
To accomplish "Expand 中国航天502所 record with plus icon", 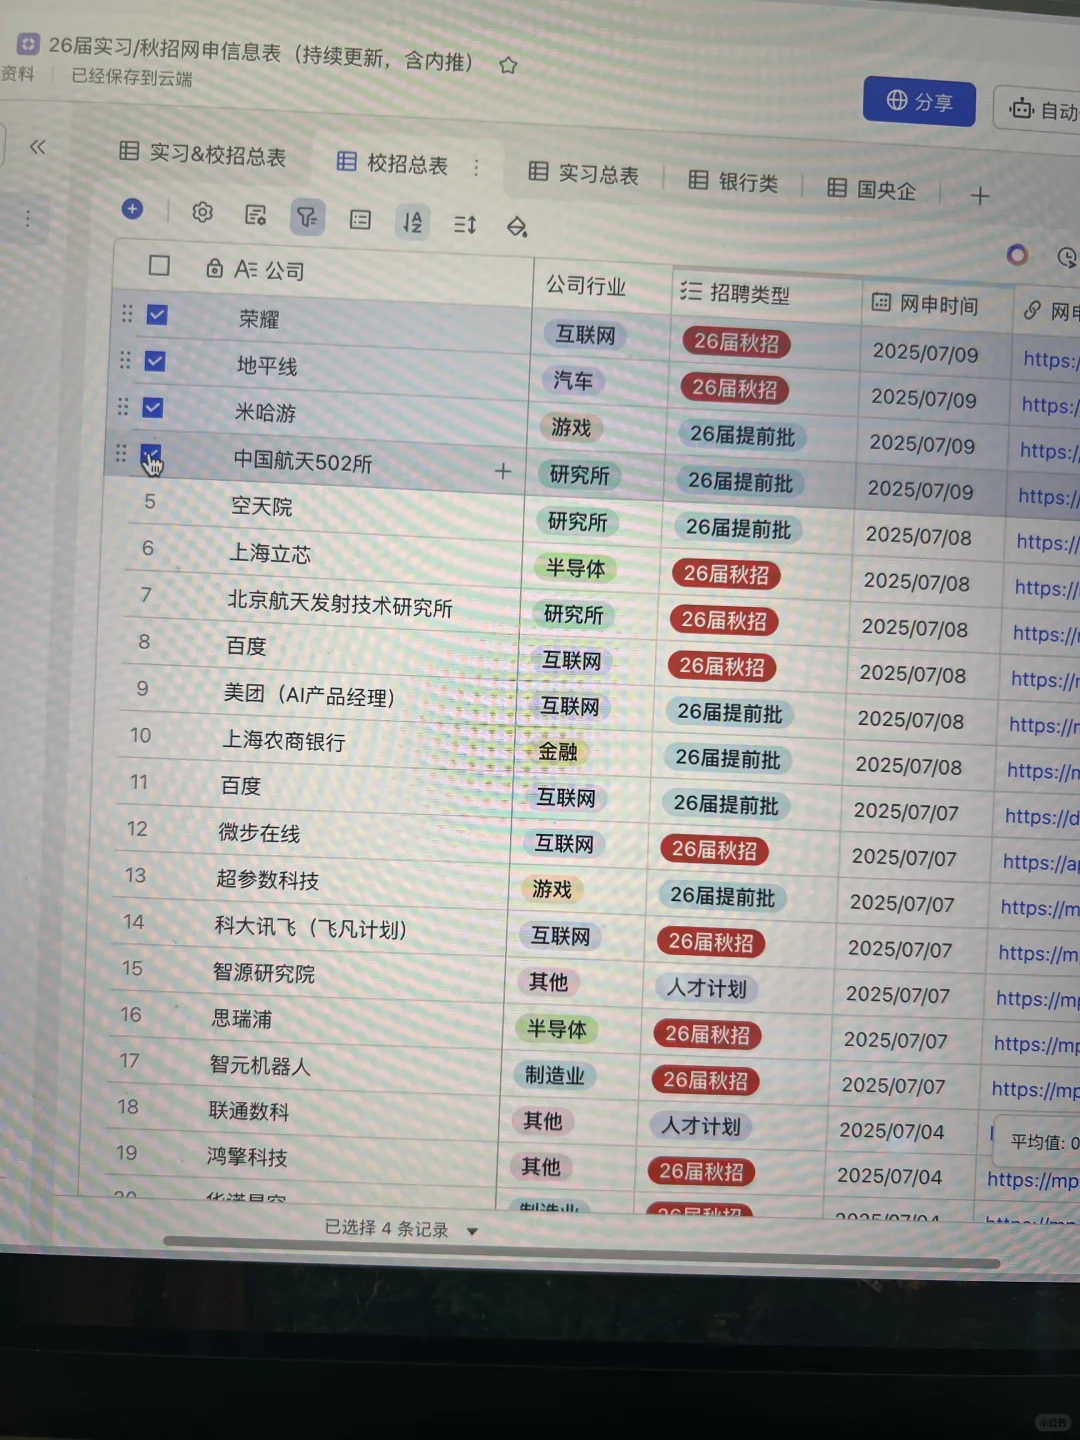I will pyautogui.click(x=503, y=470).
